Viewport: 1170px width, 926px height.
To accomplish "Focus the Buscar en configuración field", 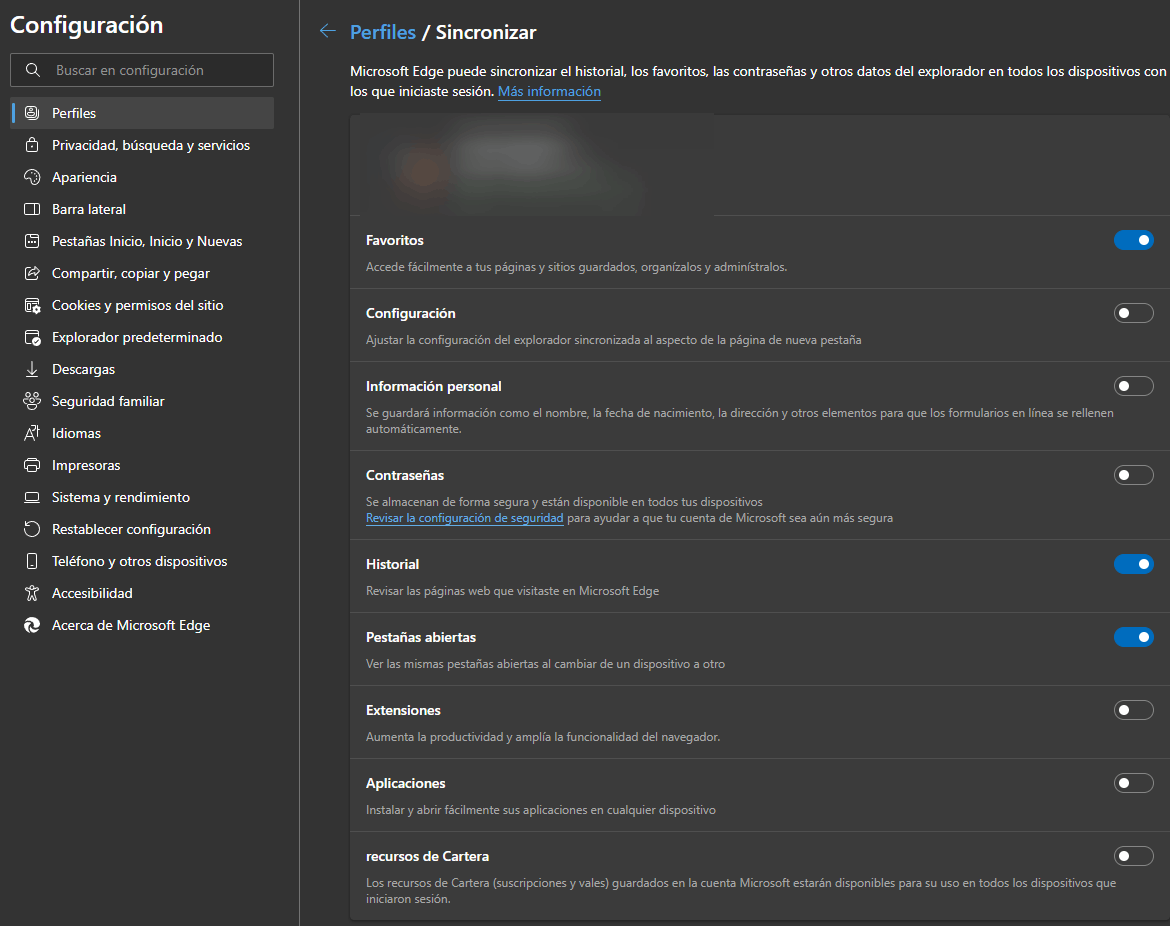I will (142, 70).
